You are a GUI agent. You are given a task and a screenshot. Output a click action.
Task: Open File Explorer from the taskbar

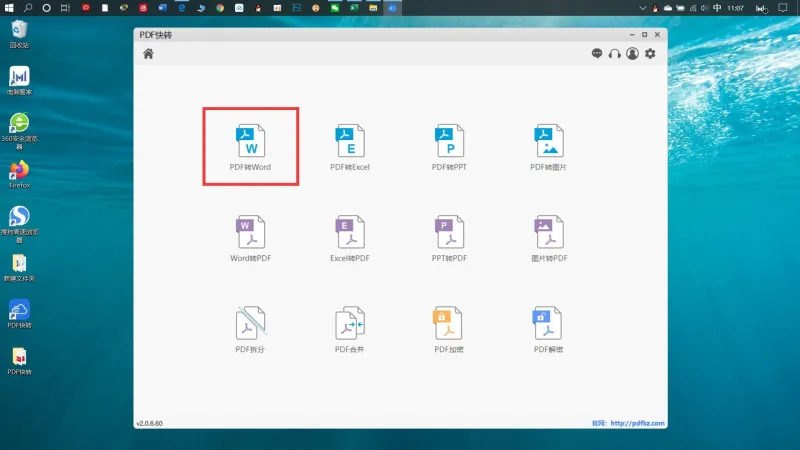click(373, 8)
